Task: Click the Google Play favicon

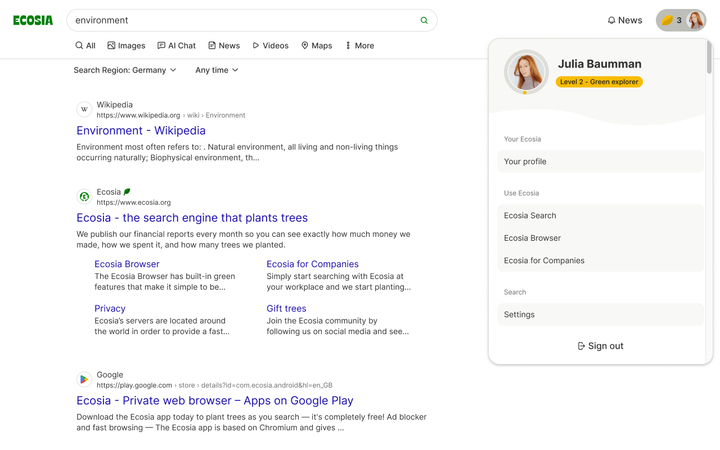Action: pos(84,379)
